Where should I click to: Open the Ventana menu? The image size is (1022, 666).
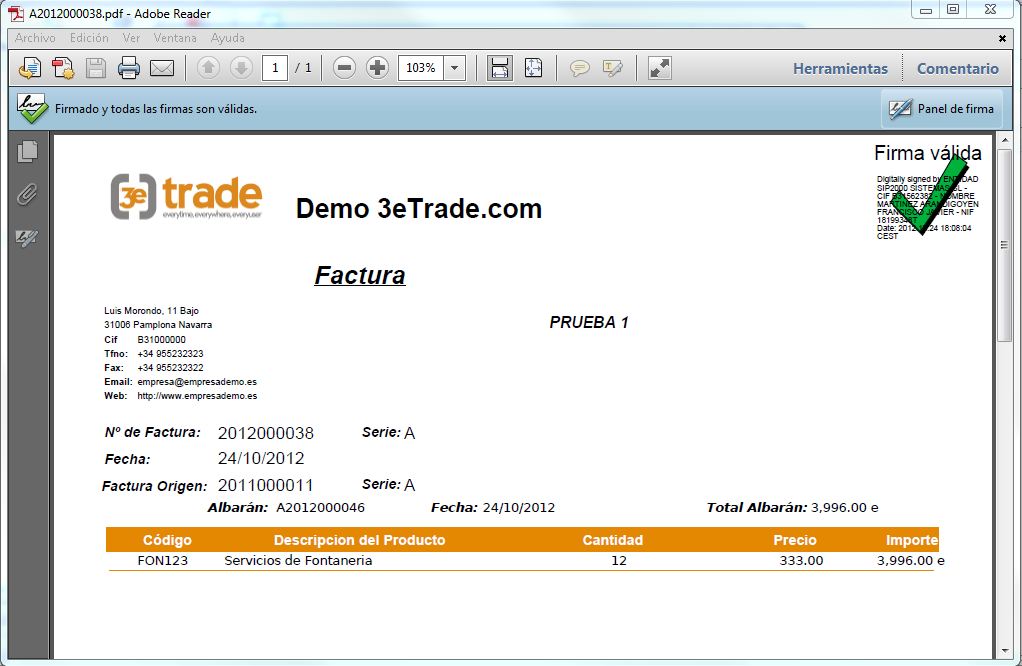coord(175,38)
